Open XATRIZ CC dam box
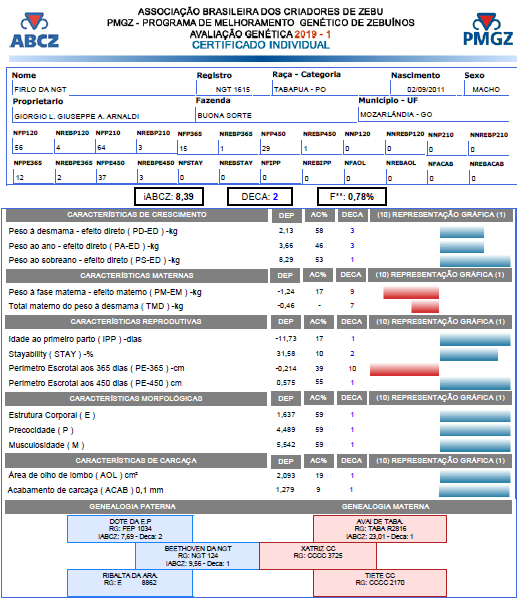Image resolution: width=517 pixels, height=598 pixels. [318, 556]
